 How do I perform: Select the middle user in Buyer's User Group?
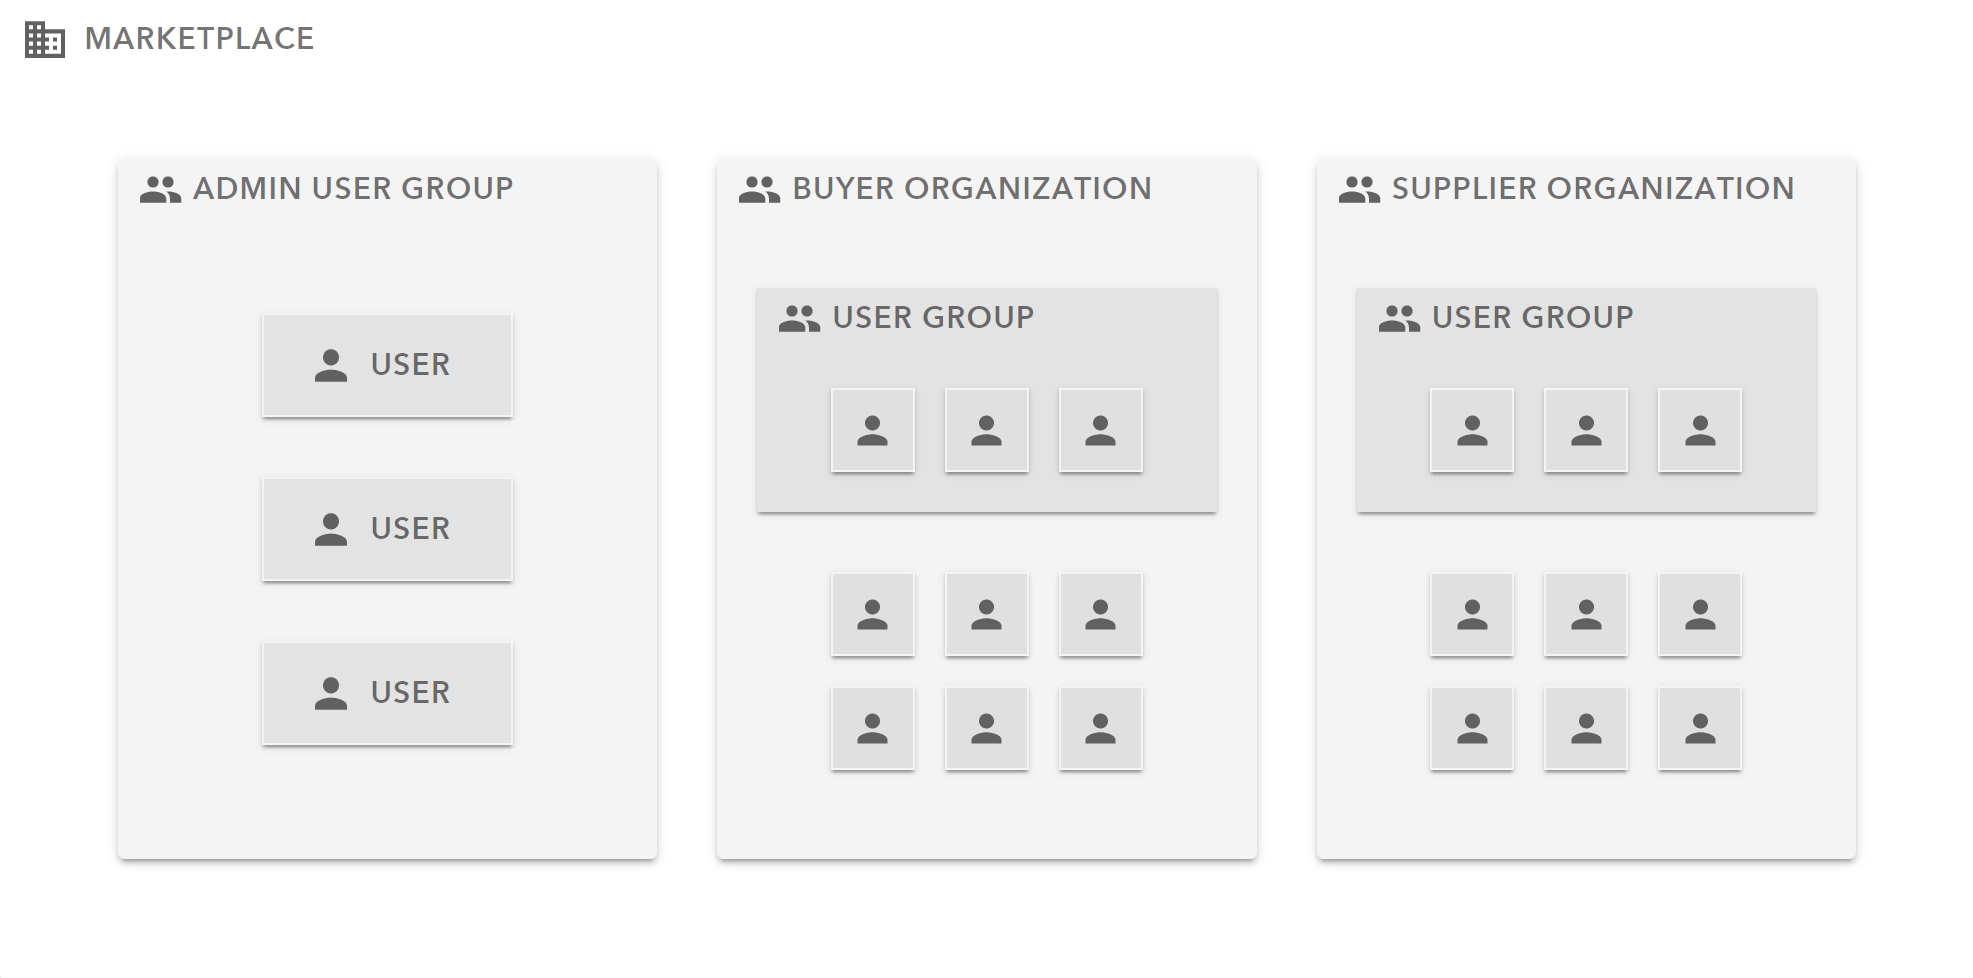(x=987, y=430)
